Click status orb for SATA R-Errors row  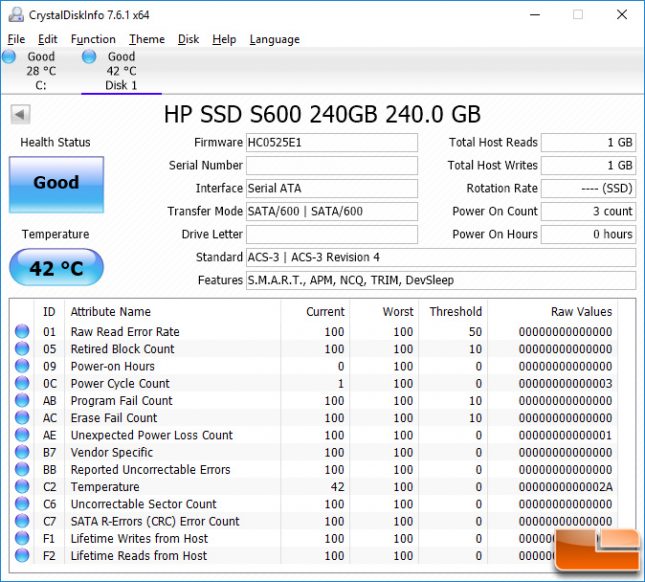tap(22, 522)
